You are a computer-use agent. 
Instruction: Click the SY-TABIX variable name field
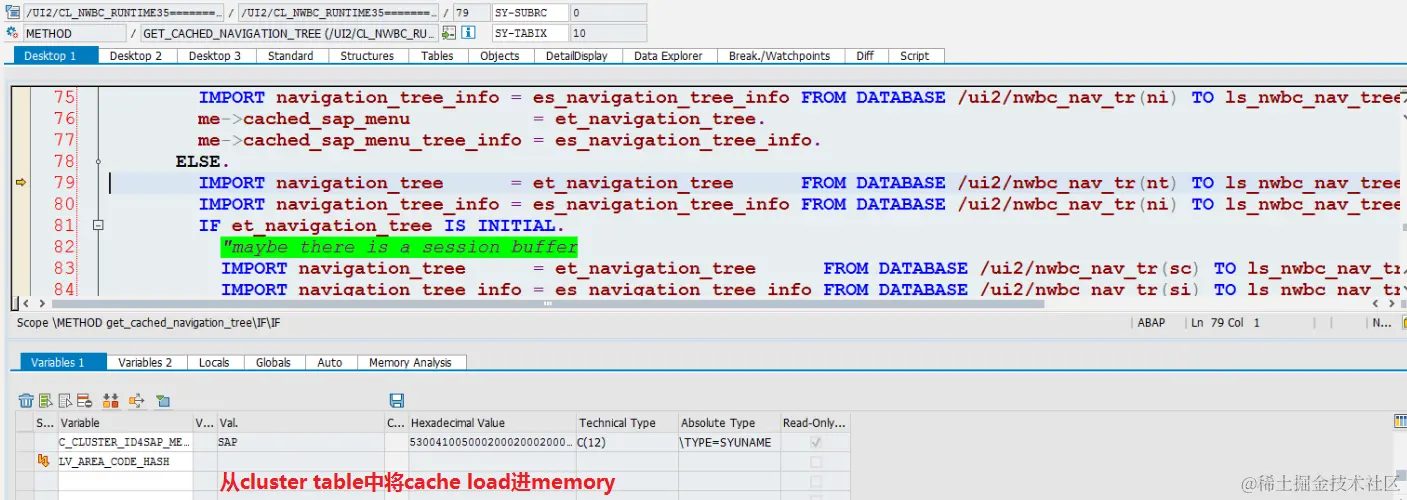tap(530, 33)
